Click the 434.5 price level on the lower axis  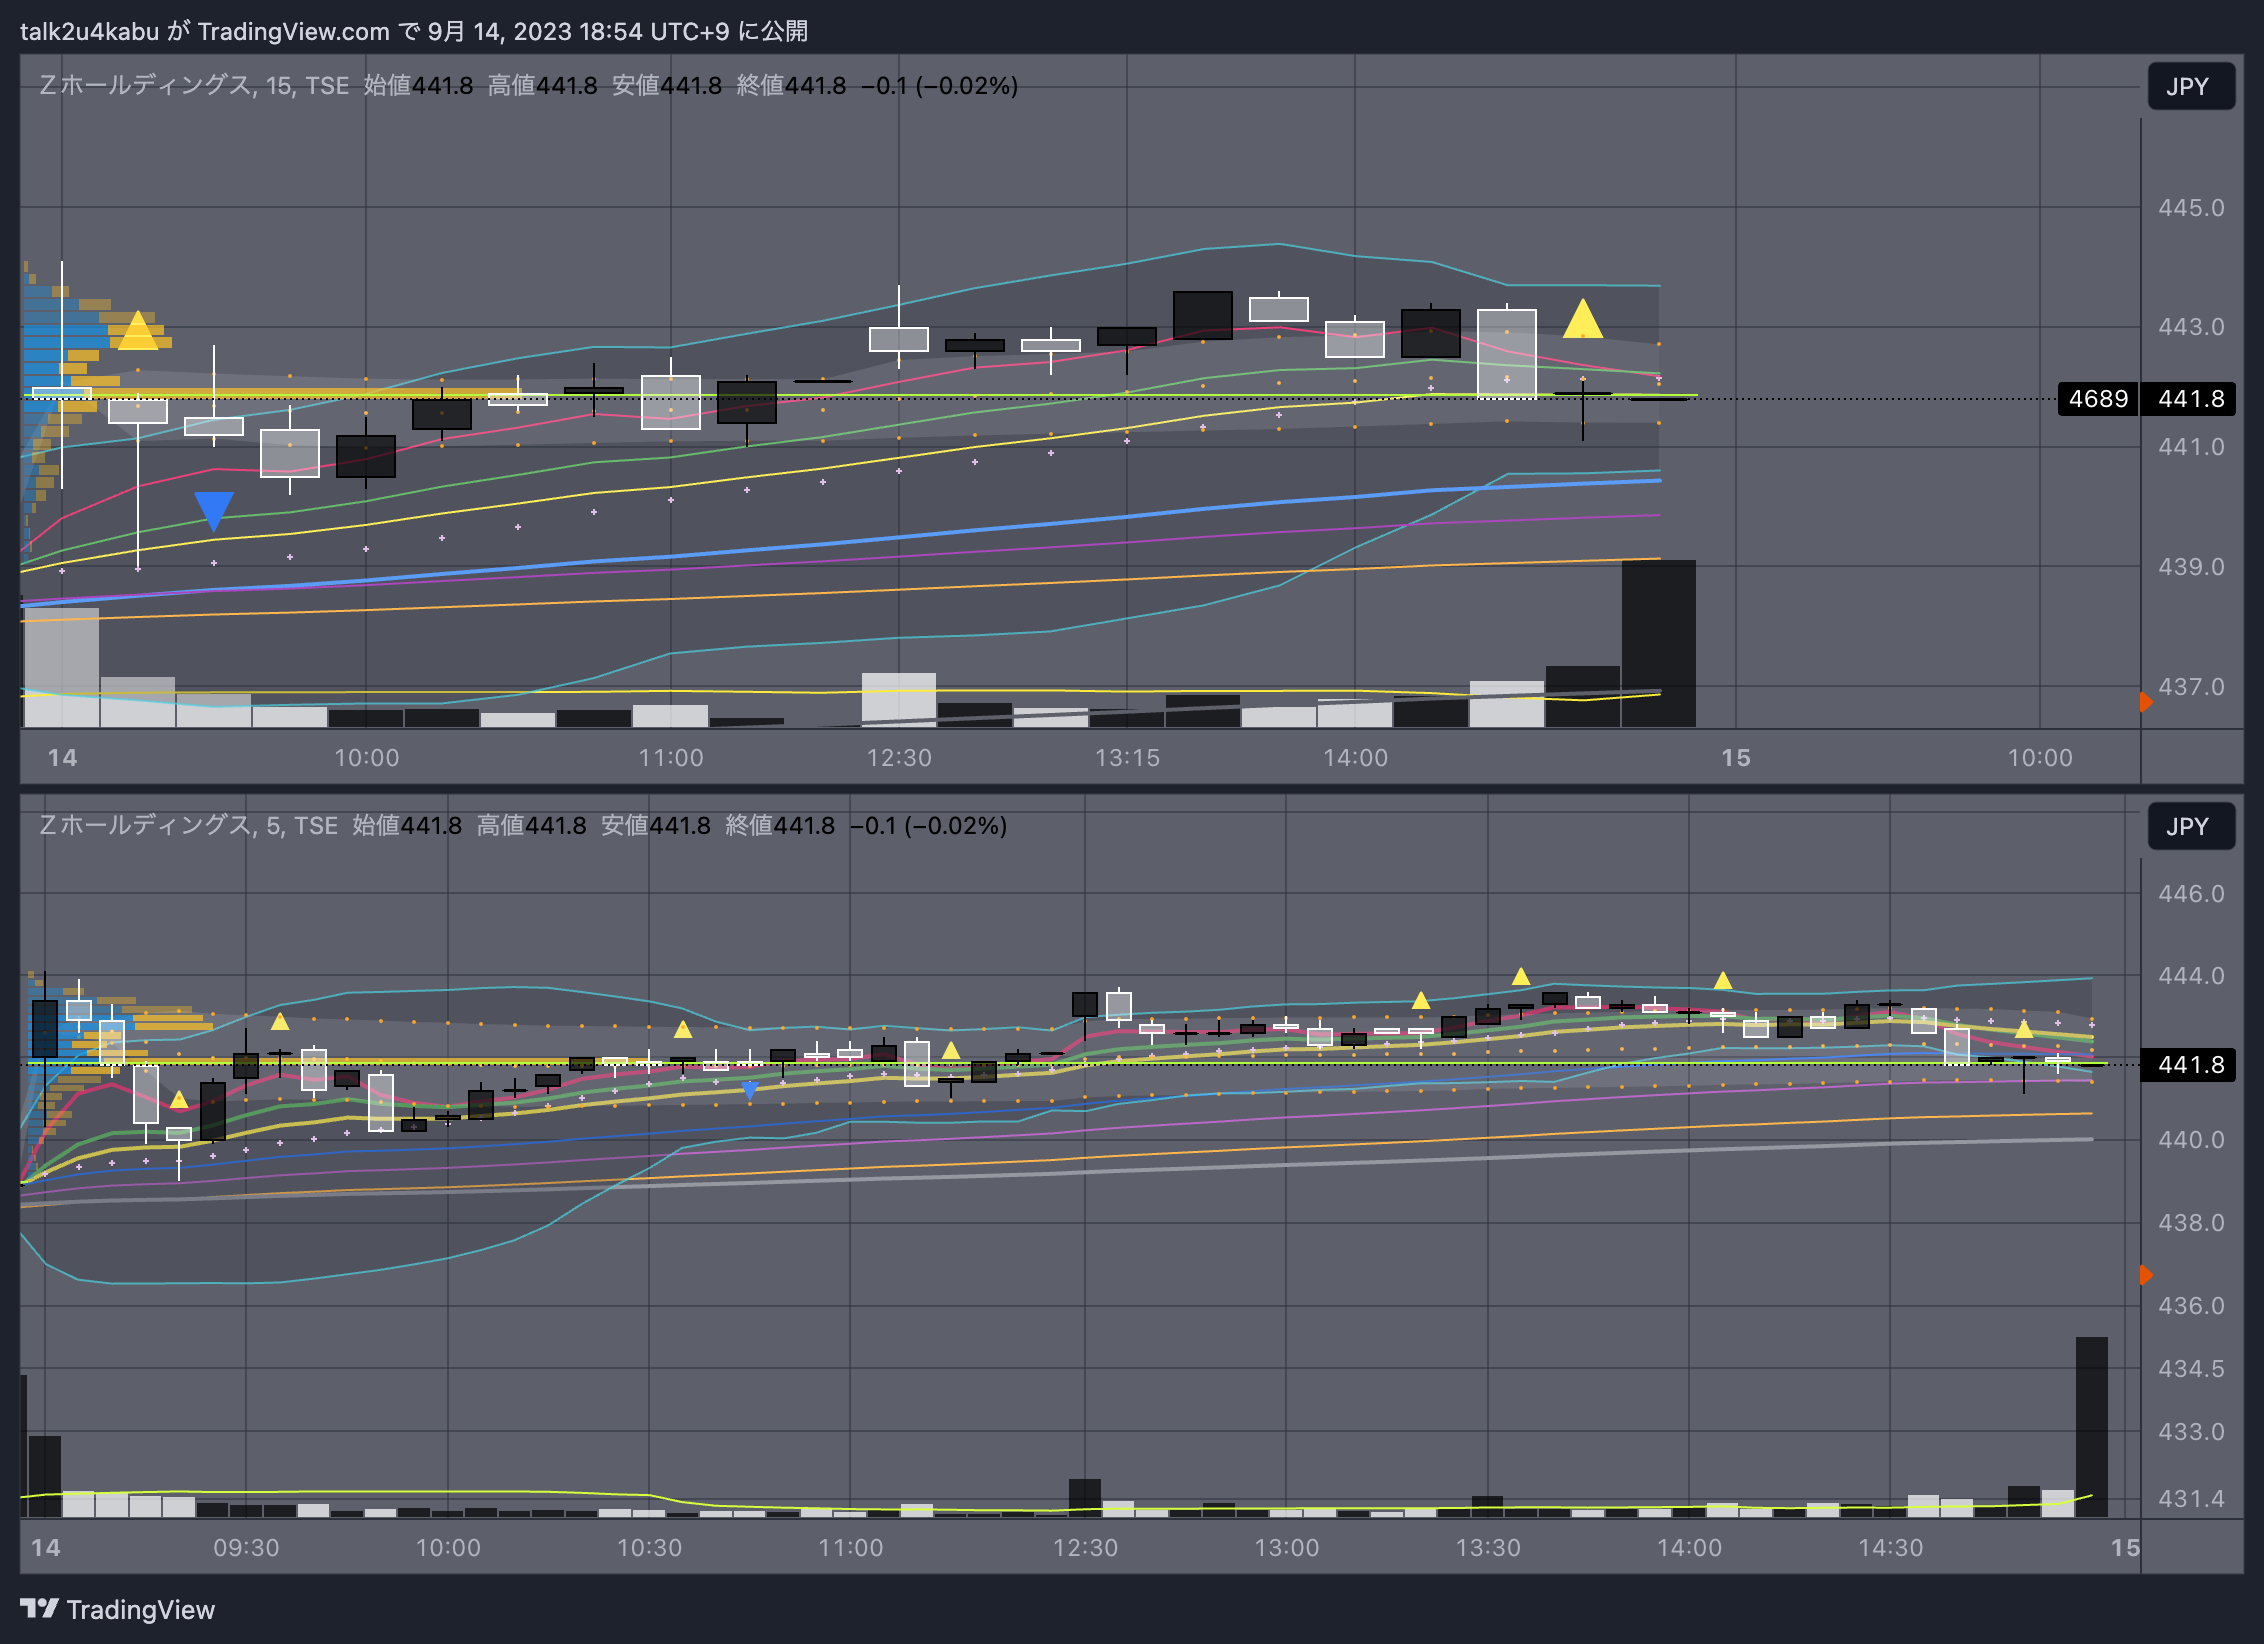pos(2191,1368)
